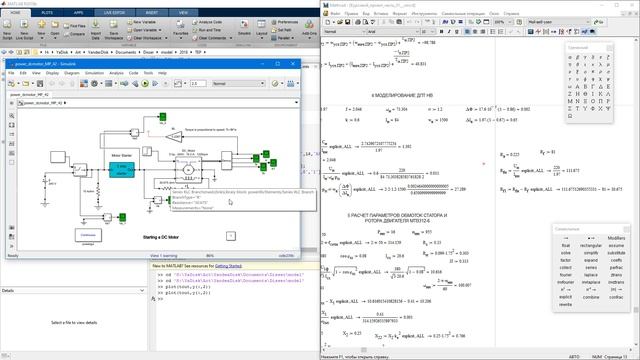Image resolution: width=640 pixels, height=360 pixels.
Task: Save the Simulink model via toolbar icon
Action: [40, 84]
